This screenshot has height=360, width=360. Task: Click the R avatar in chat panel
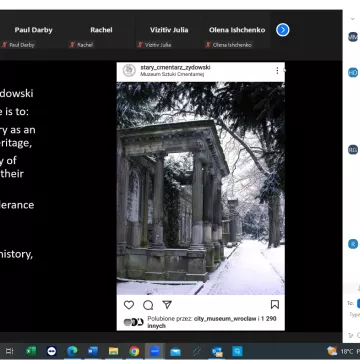[x=353, y=244]
